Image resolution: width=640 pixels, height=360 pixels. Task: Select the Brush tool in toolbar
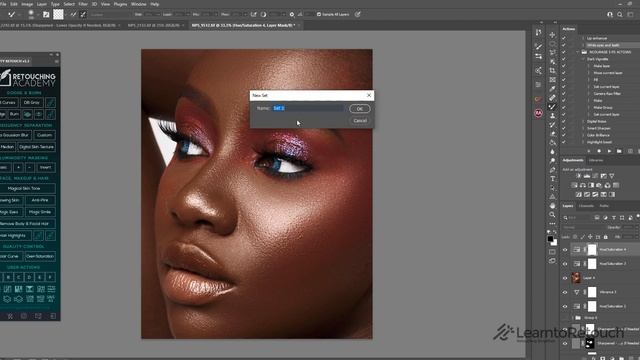click(x=552, y=107)
